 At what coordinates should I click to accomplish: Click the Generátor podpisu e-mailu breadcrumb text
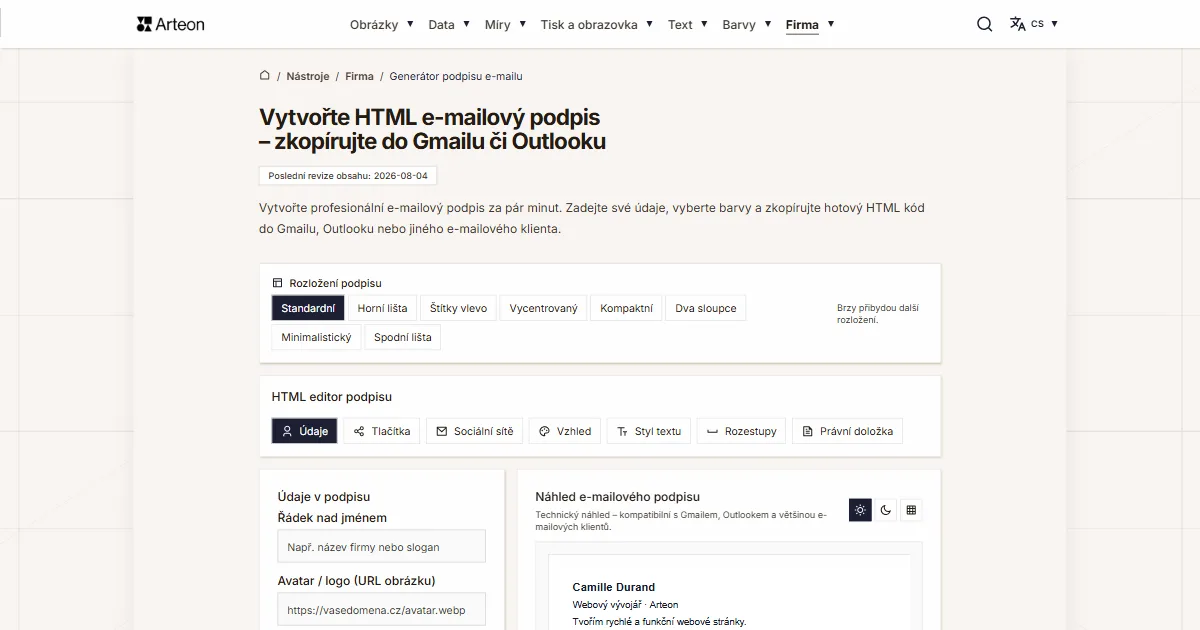[456, 76]
